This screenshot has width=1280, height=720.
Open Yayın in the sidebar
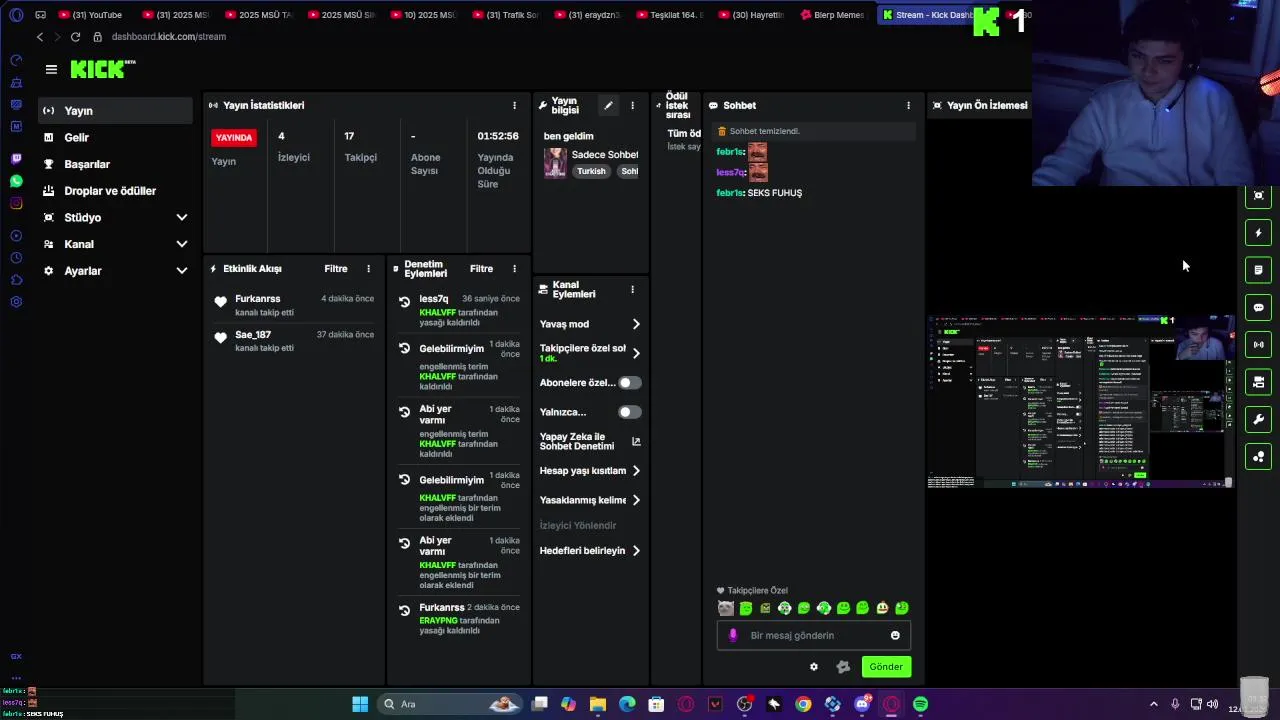(116, 111)
